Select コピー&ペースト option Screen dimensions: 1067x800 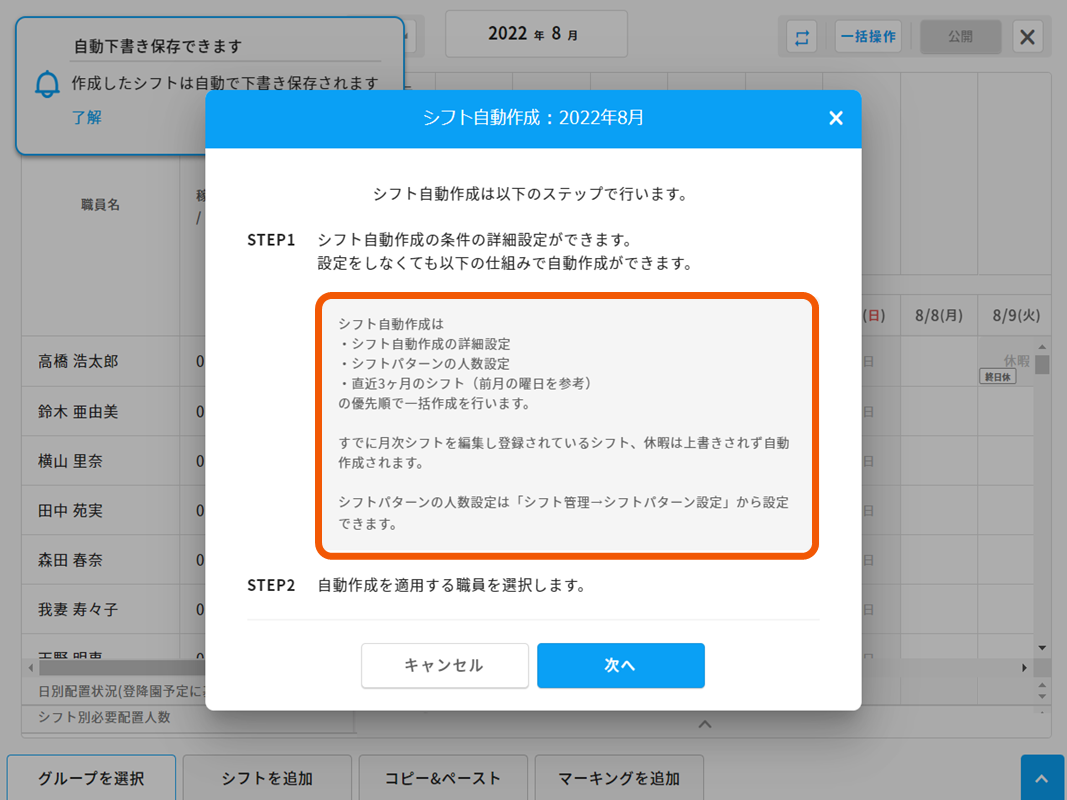pos(443,778)
